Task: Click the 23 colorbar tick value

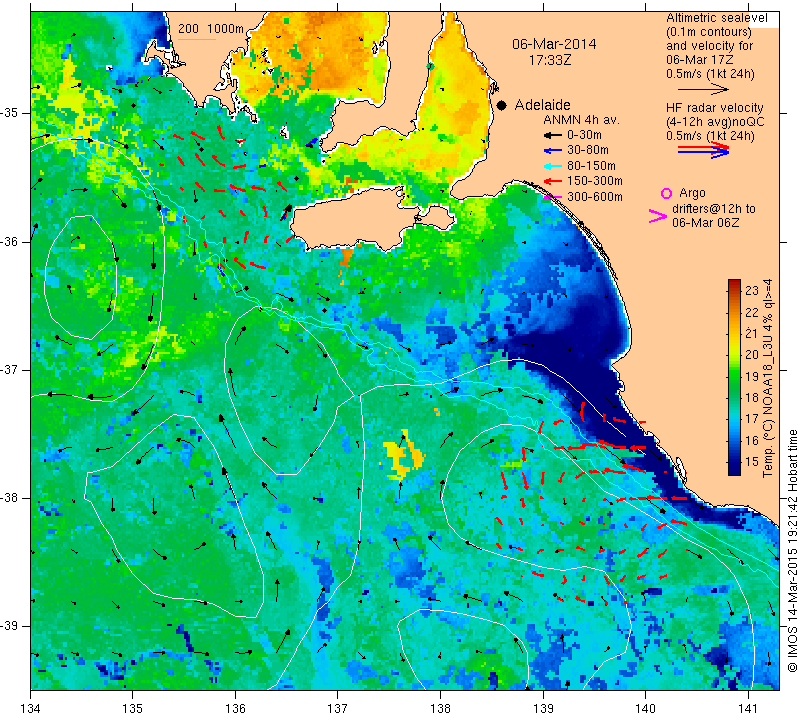Action: (x=752, y=291)
